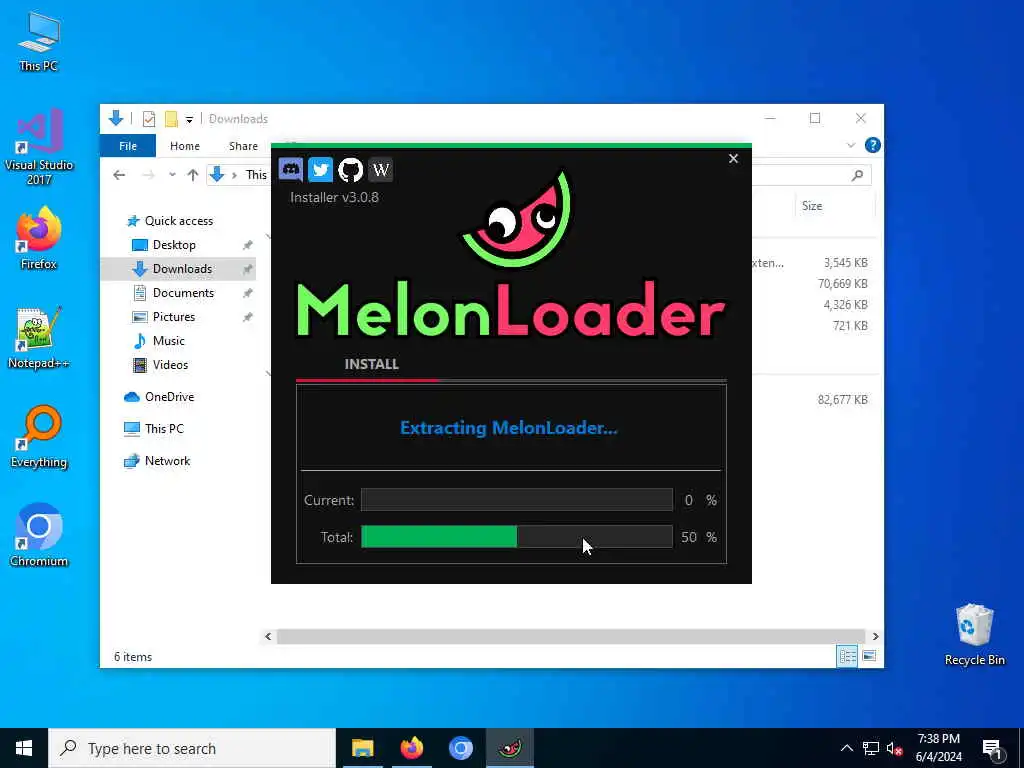Select Videos in navigation pane
Image resolution: width=1024 pixels, height=768 pixels.
(170, 364)
